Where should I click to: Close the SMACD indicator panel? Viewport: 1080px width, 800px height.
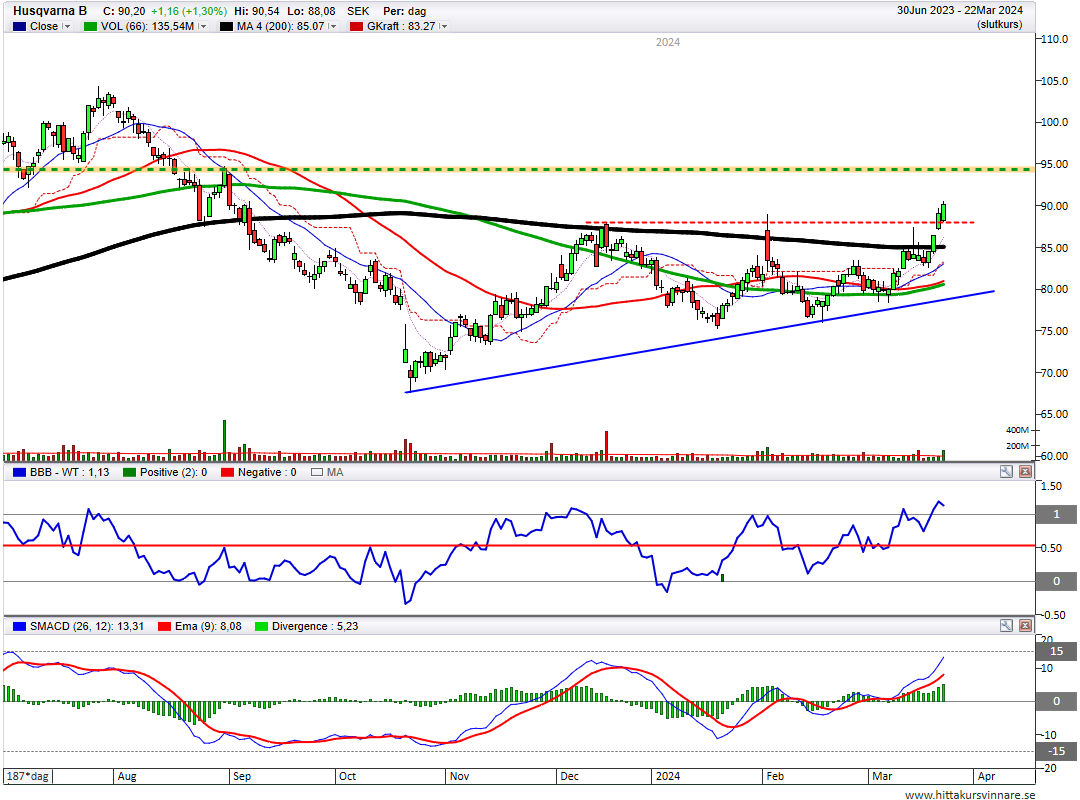click(x=1025, y=626)
